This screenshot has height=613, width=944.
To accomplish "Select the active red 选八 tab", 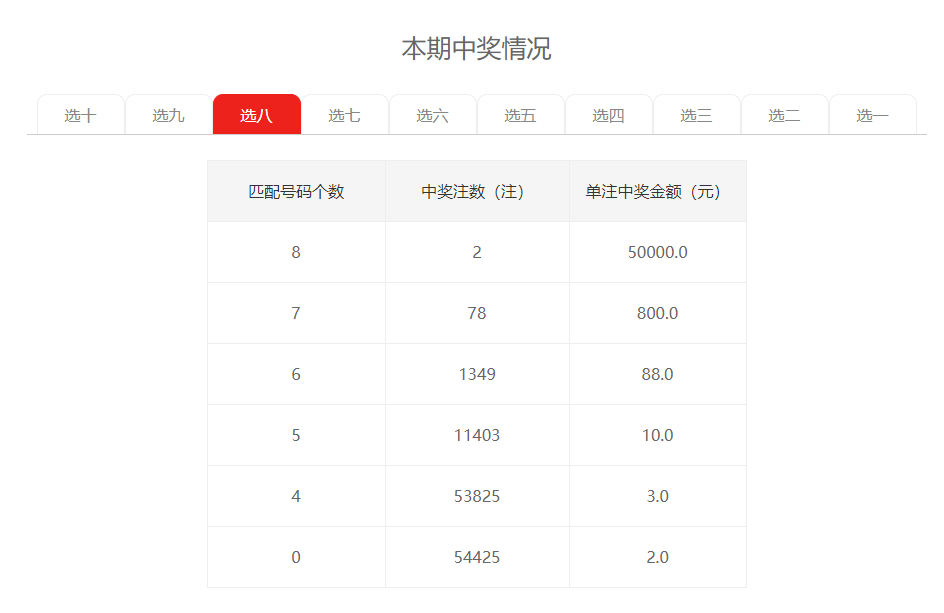I will [256, 115].
